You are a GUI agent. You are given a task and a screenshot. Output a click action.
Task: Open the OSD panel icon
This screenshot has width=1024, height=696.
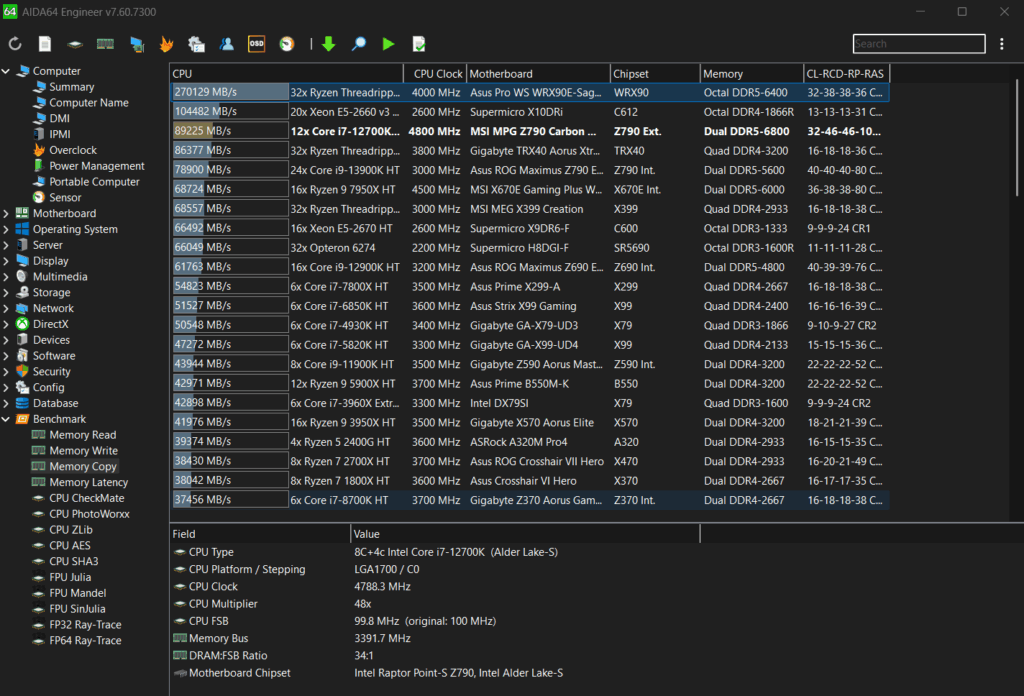pos(256,44)
